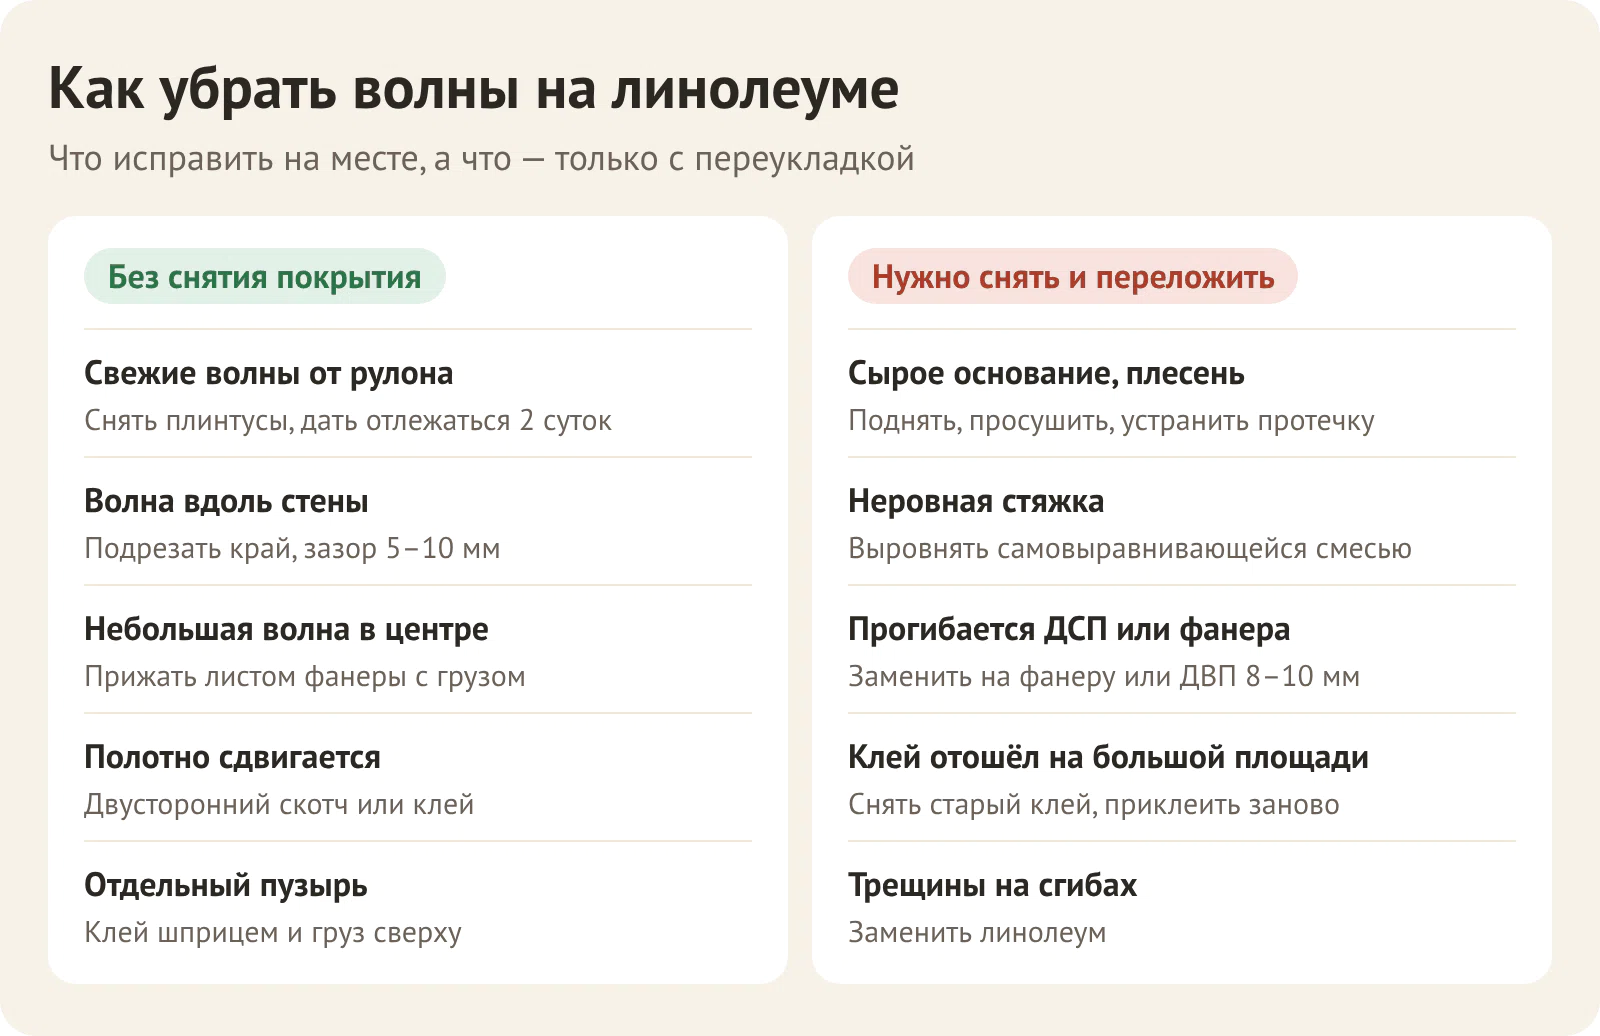Image resolution: width=1600 pixels, height=1036 pixels.
Task: Click "Подрезать край, зазор 5–10 мм"
Action: click(292, 549)
